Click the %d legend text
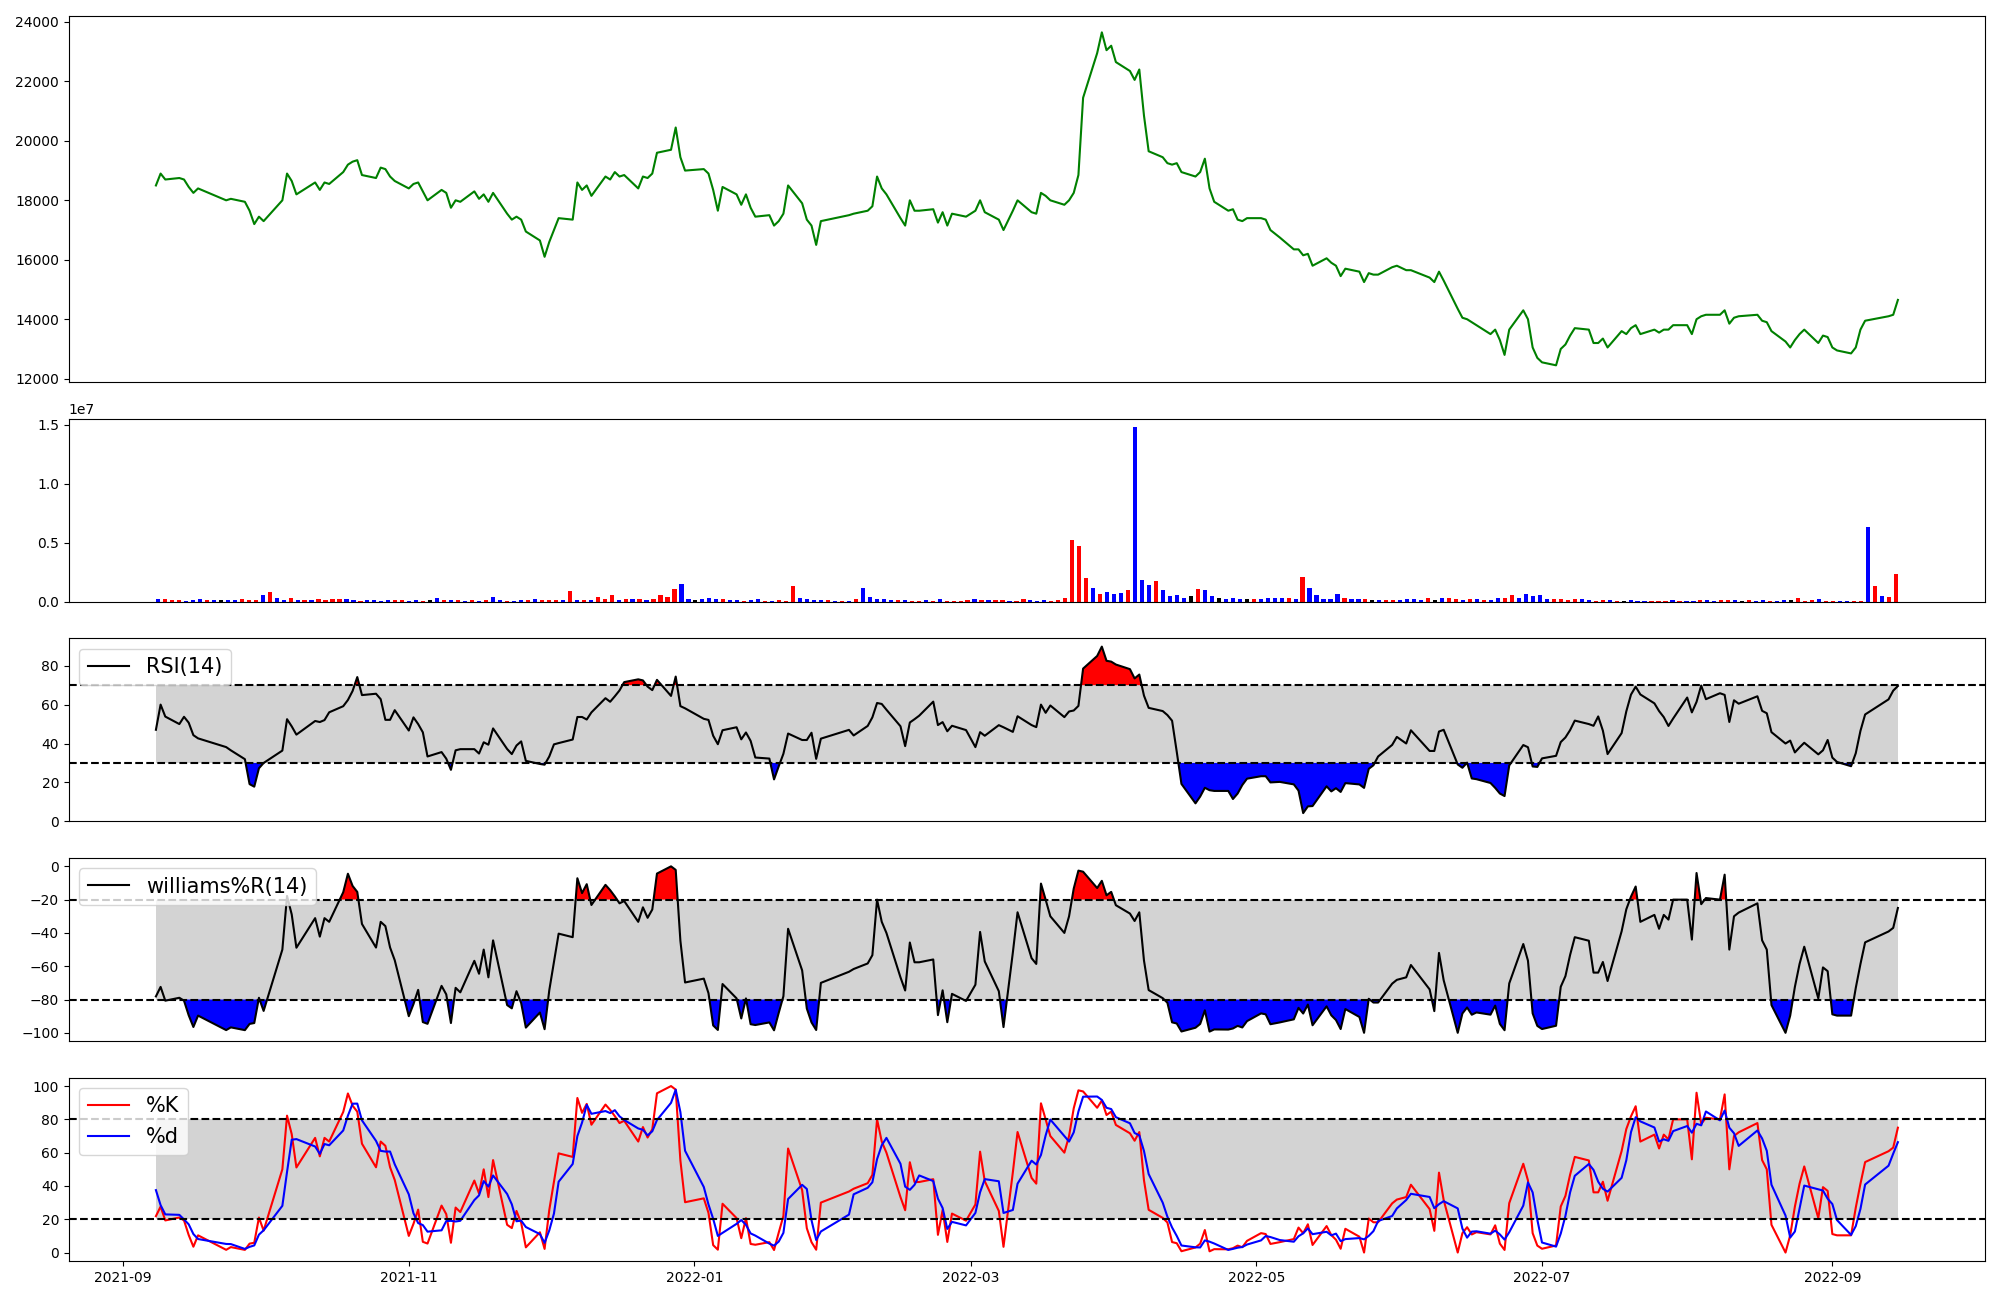The height and width of the screenshot is (1300, 2000). coord(162,1136)
